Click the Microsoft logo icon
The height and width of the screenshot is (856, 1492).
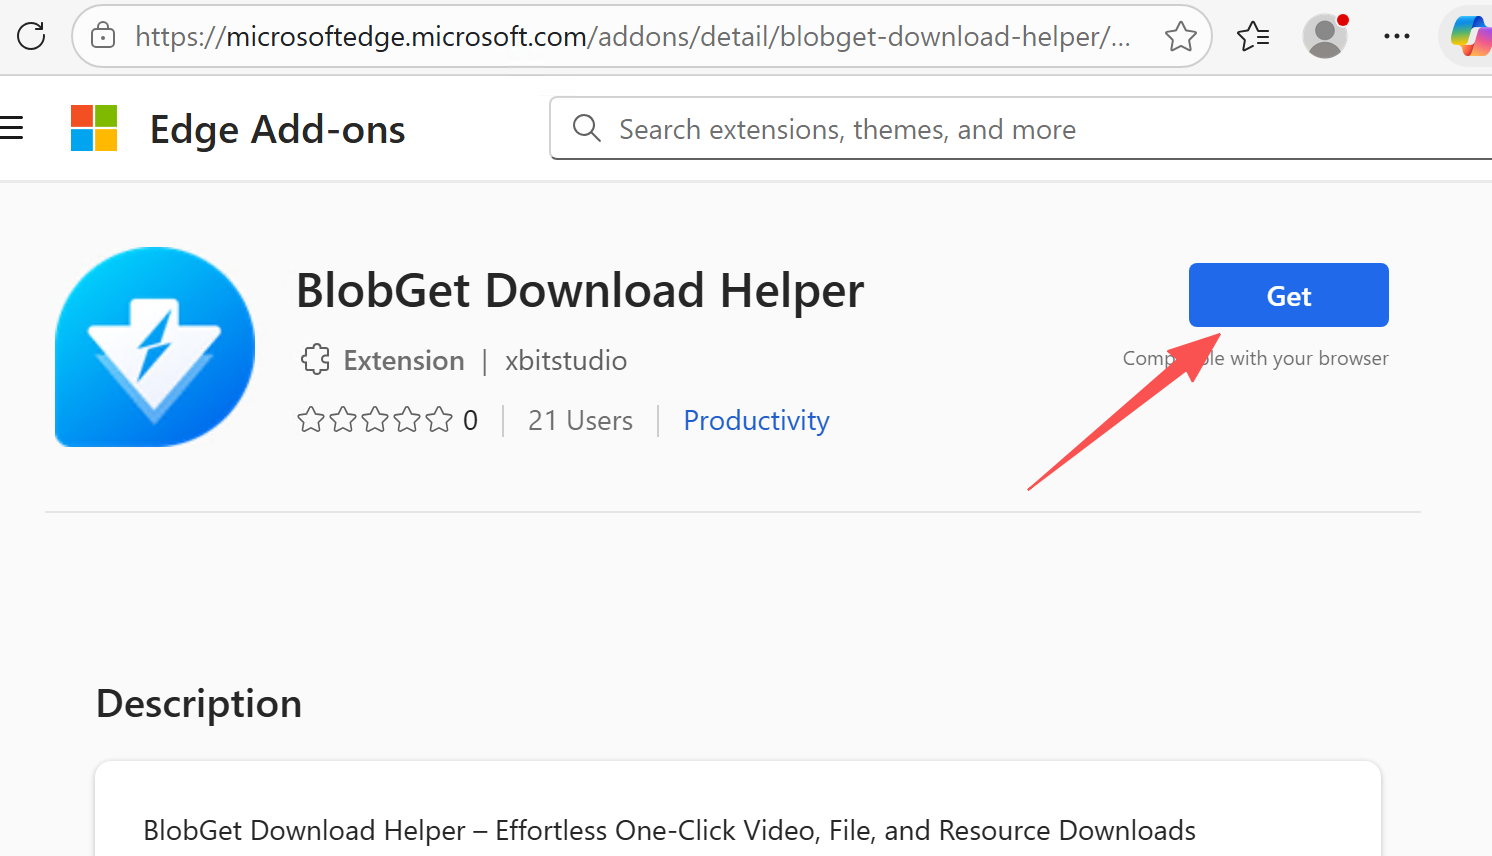pyautogui.click(x=94, y=128)
